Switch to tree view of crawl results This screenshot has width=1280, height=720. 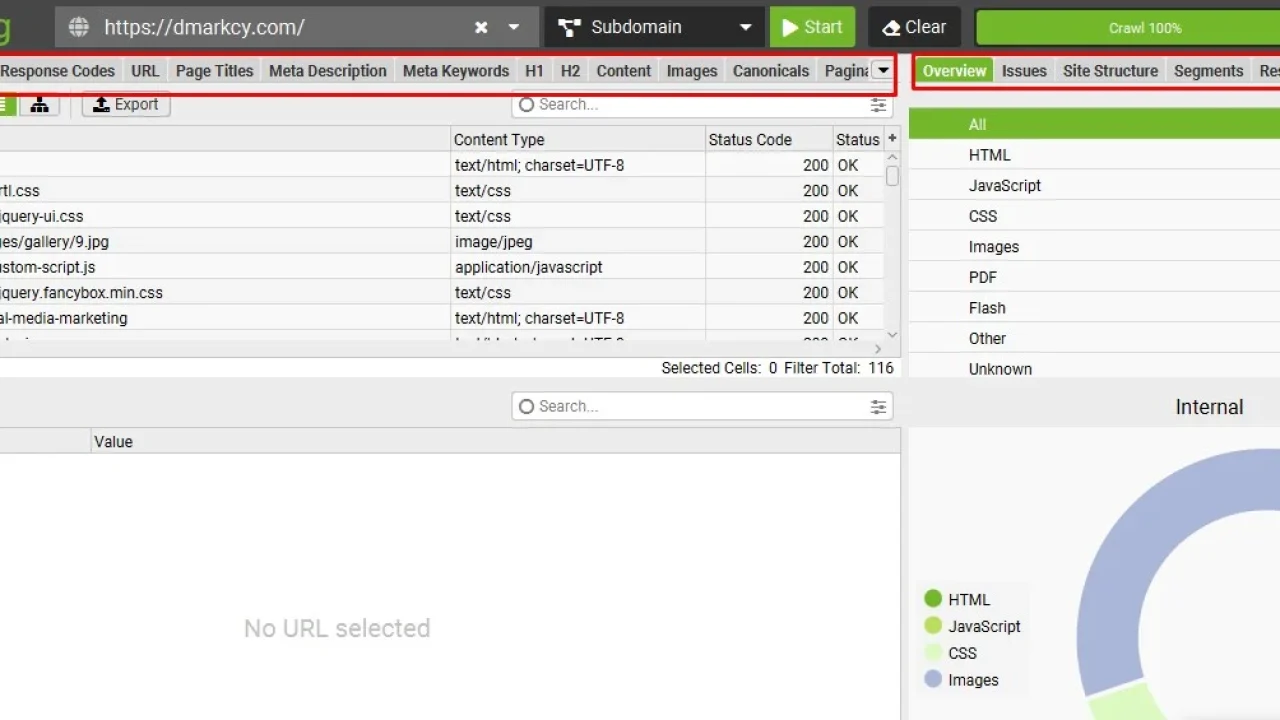point(39,104)
